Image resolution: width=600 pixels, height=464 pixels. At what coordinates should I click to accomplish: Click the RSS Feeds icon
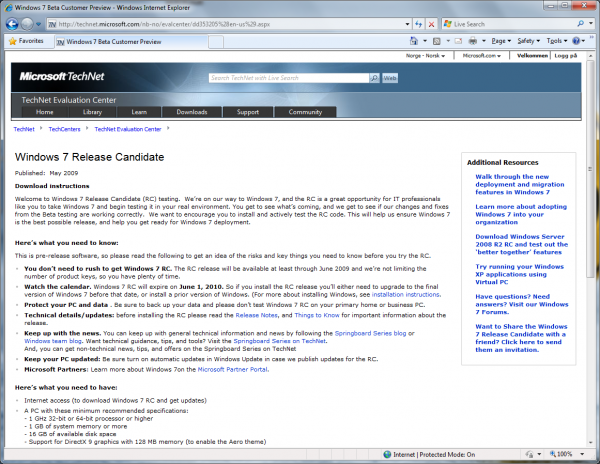click(x=437, y=41)
